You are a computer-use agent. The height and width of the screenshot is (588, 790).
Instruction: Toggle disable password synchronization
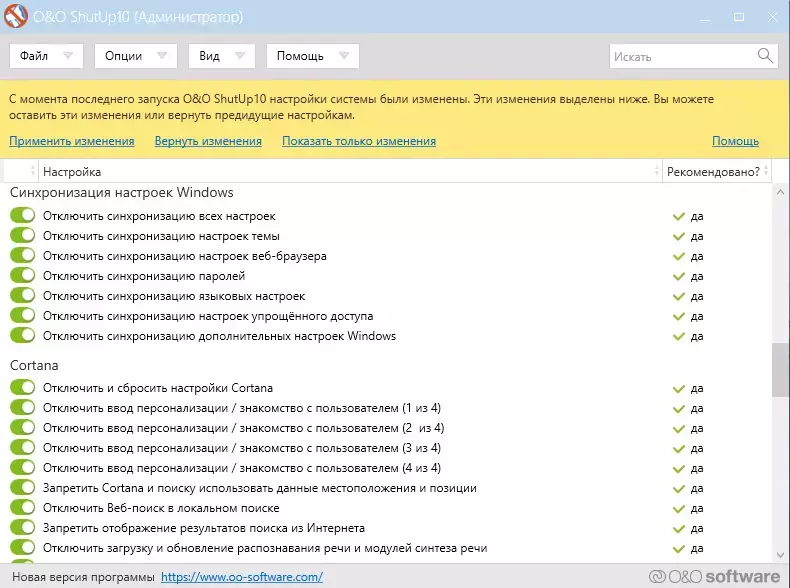(23, 275)
